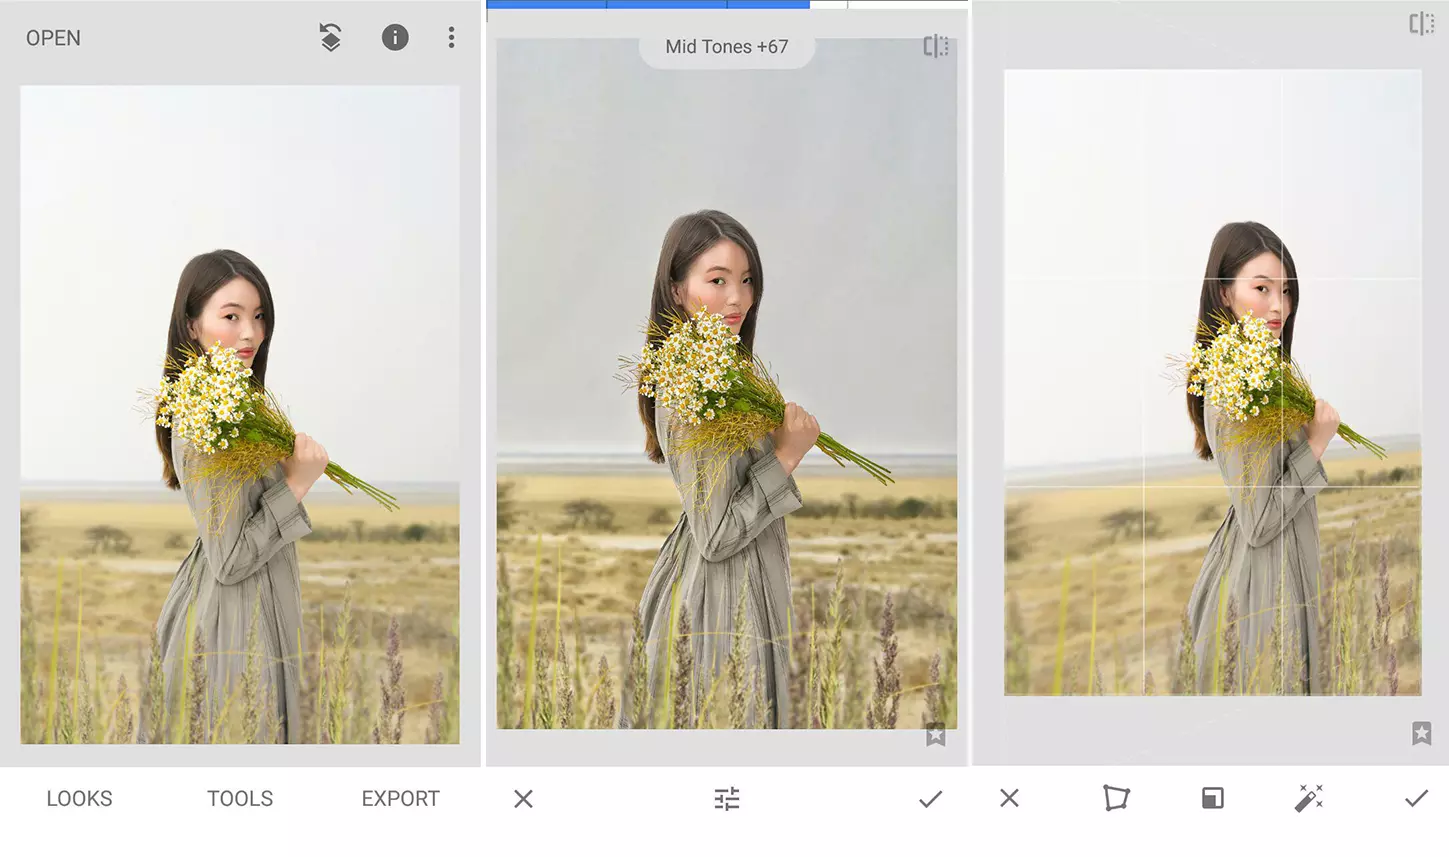Cancel the Mid Tones adjustment with X
This screenshot has width=1449, height=857.
[x=523, y=798]
